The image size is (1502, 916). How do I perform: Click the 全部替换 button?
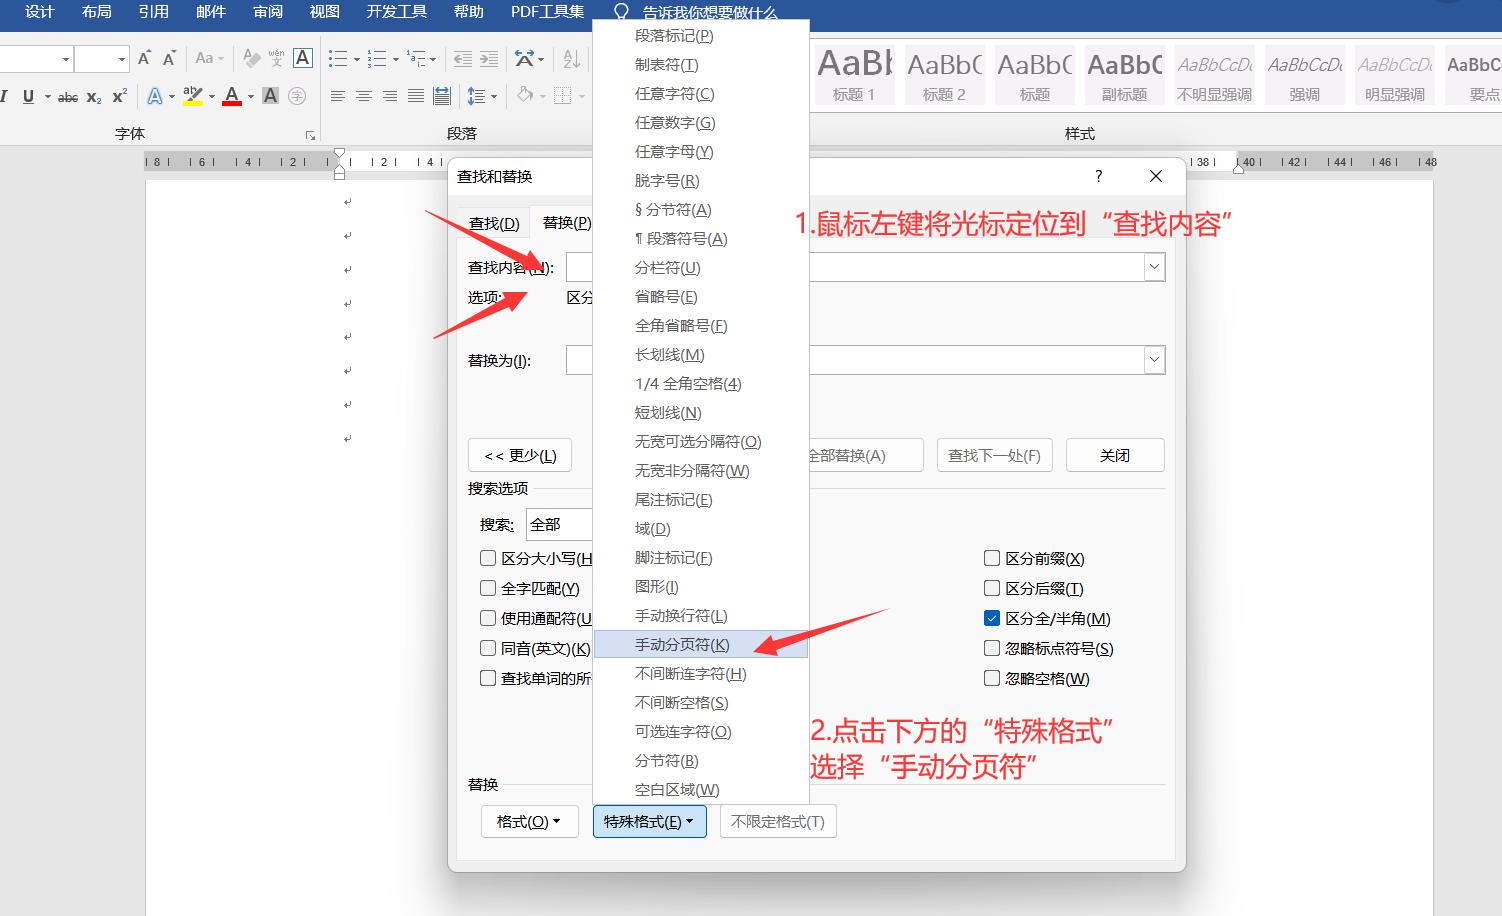(x=865, y=455)
